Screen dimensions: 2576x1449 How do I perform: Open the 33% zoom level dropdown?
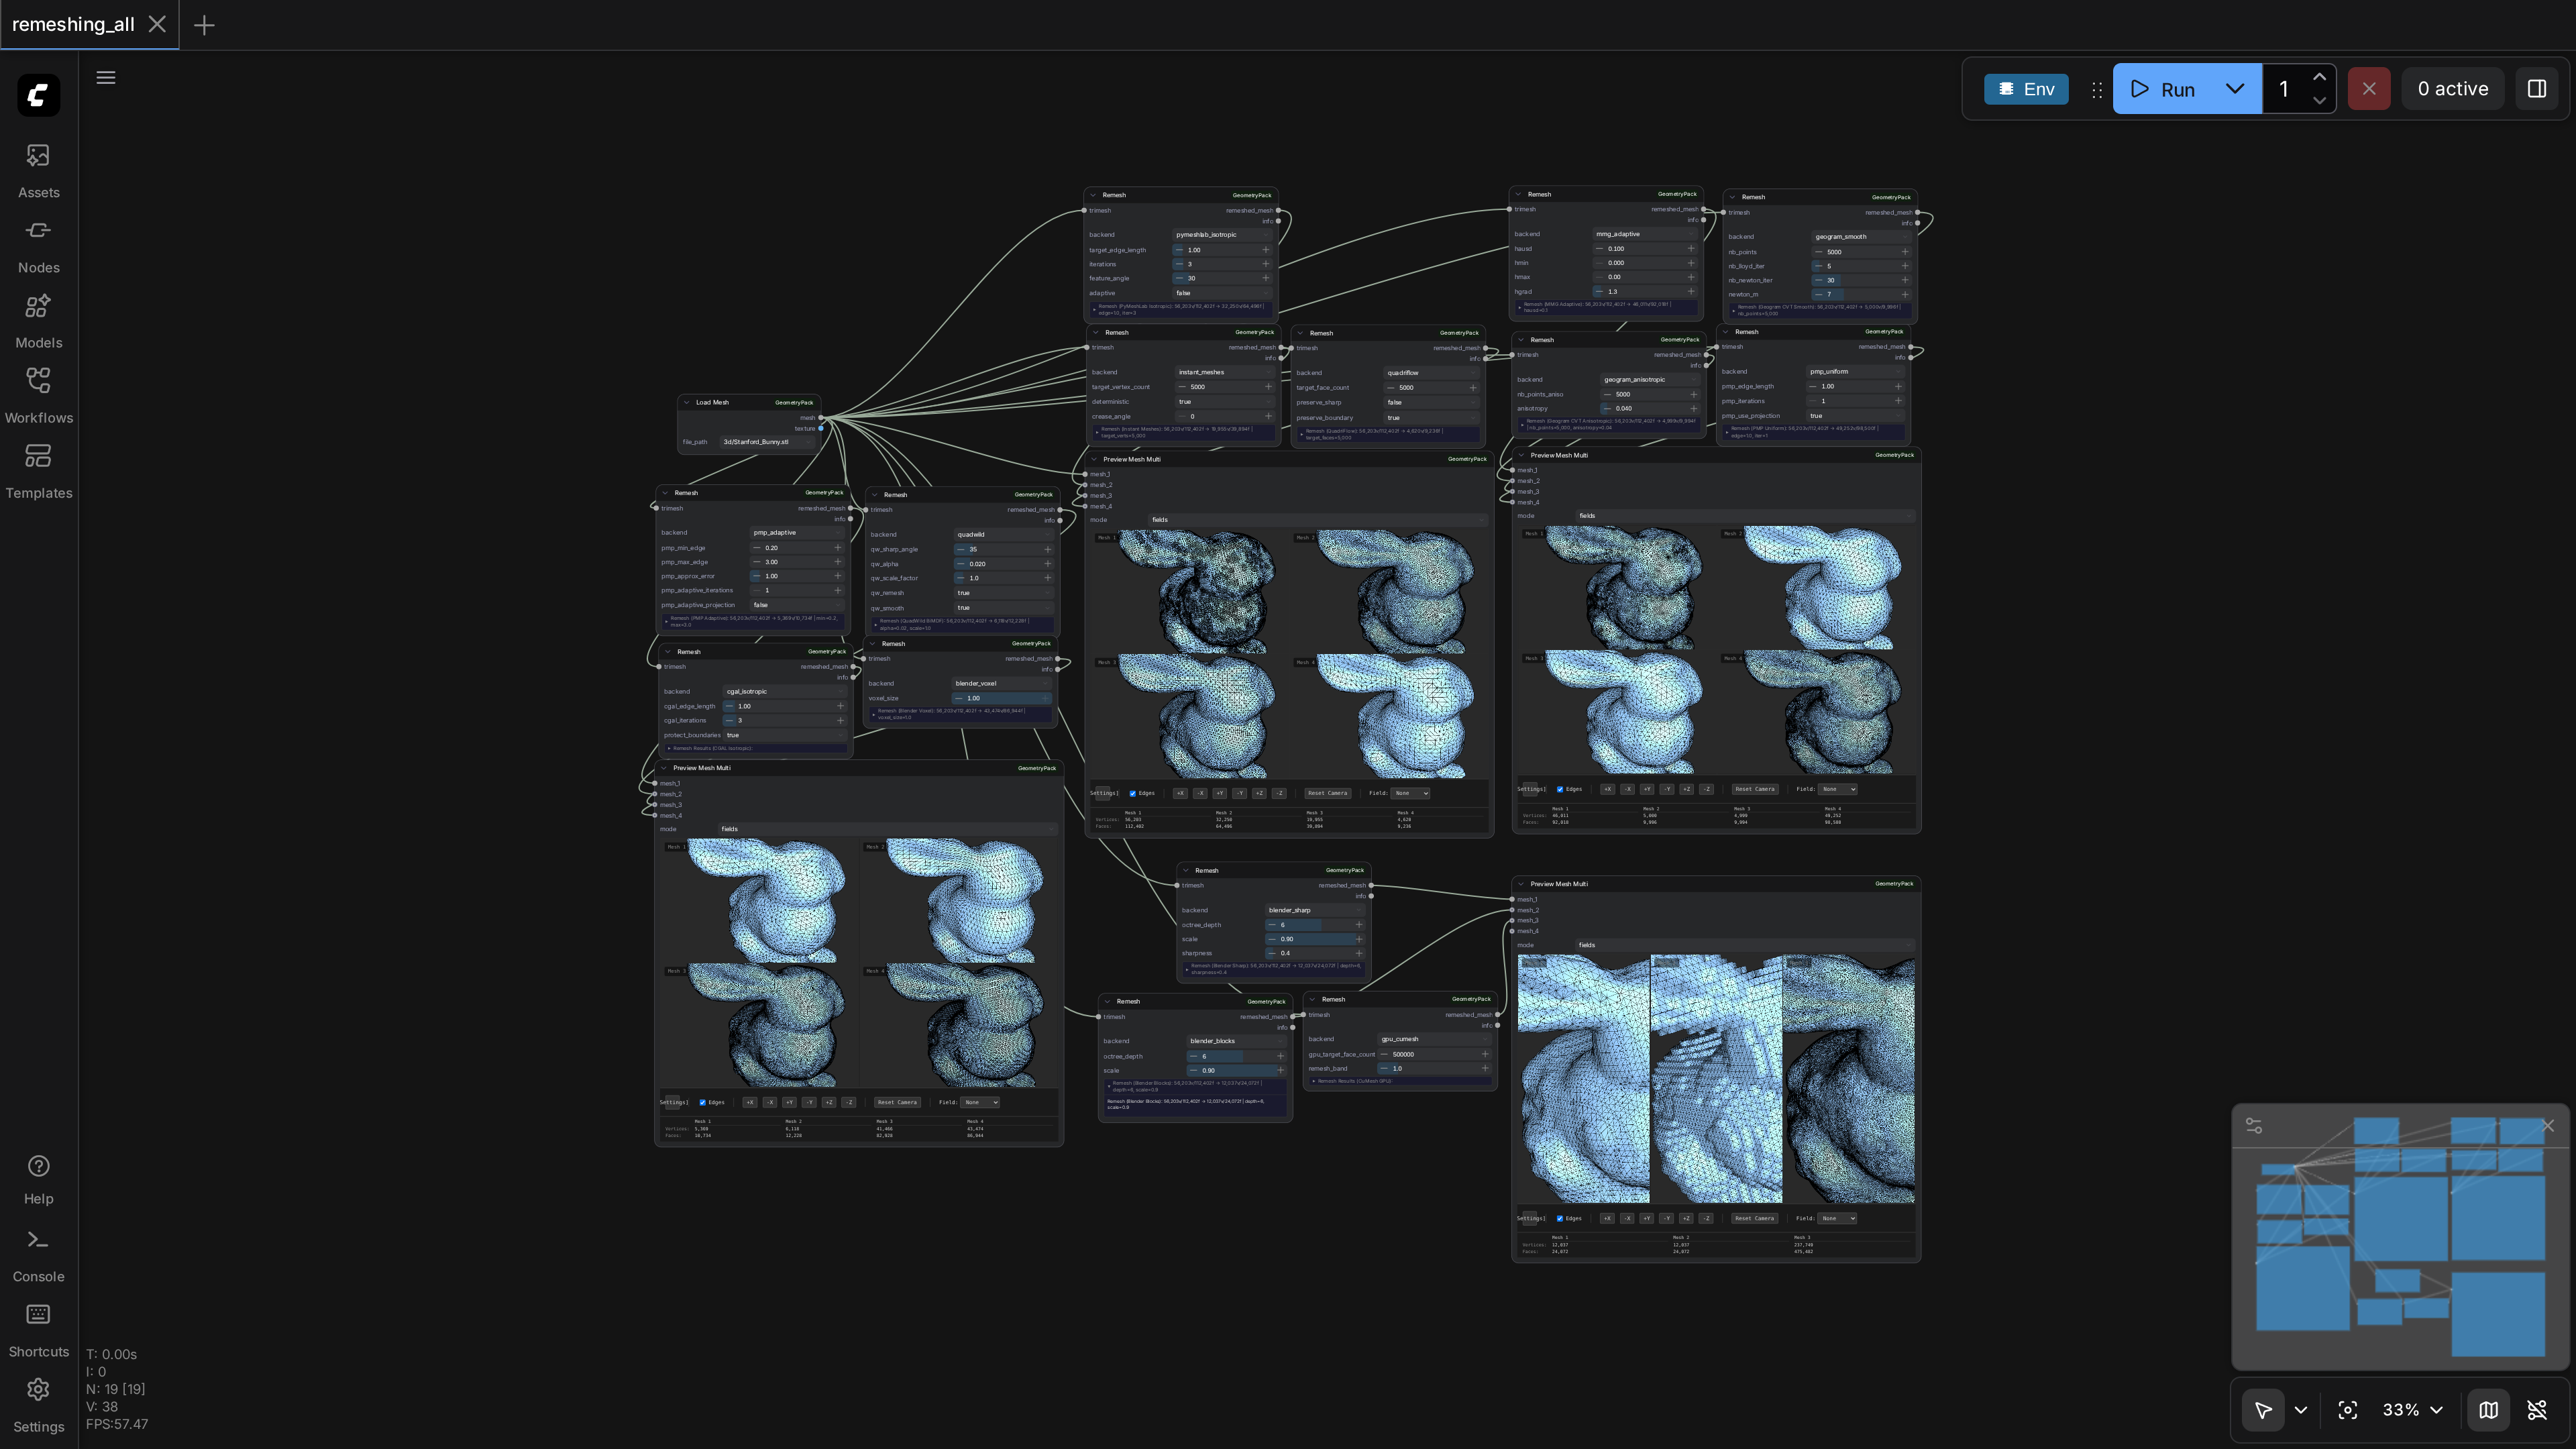2412,1410
